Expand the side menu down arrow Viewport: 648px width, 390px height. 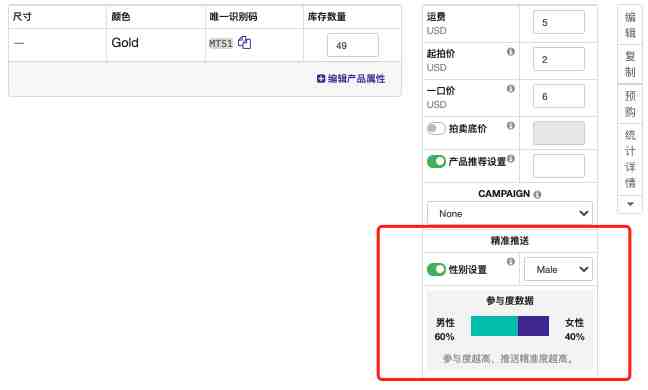[630, 204]
